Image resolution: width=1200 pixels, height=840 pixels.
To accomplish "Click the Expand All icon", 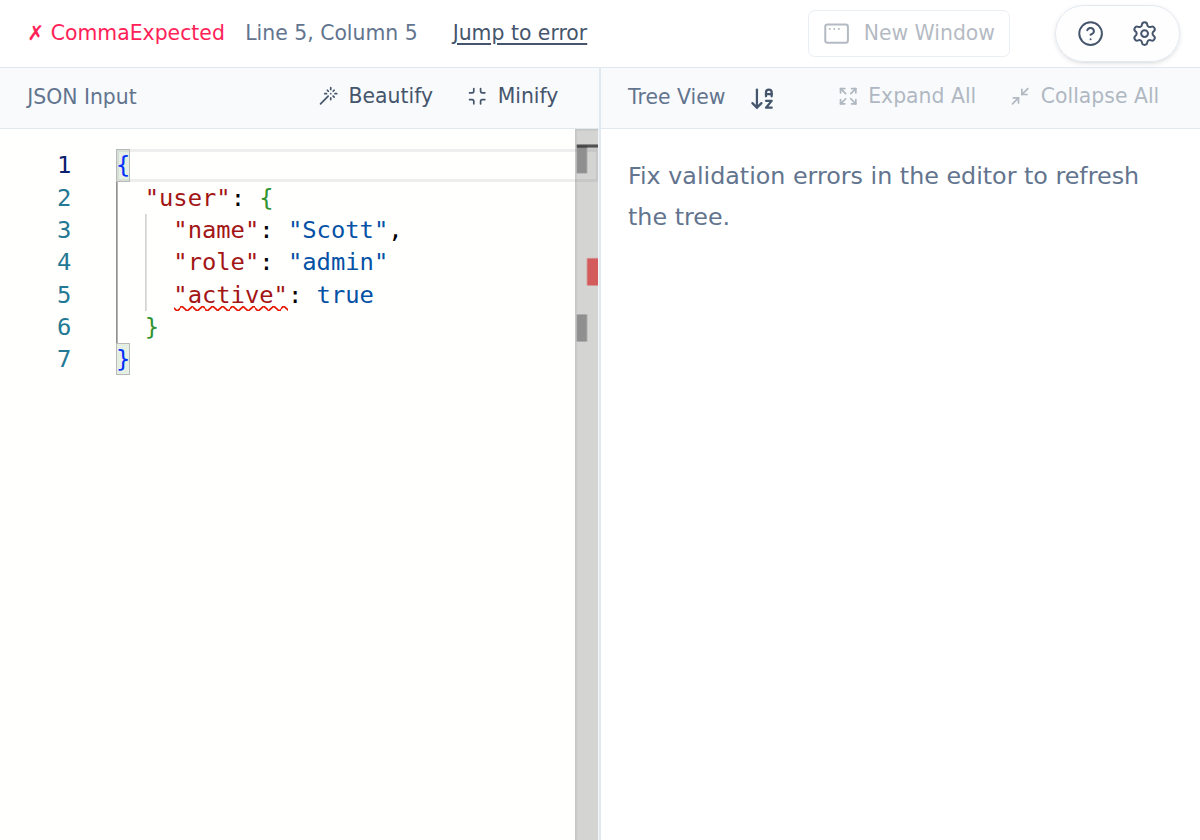I will tap(848, 96).
